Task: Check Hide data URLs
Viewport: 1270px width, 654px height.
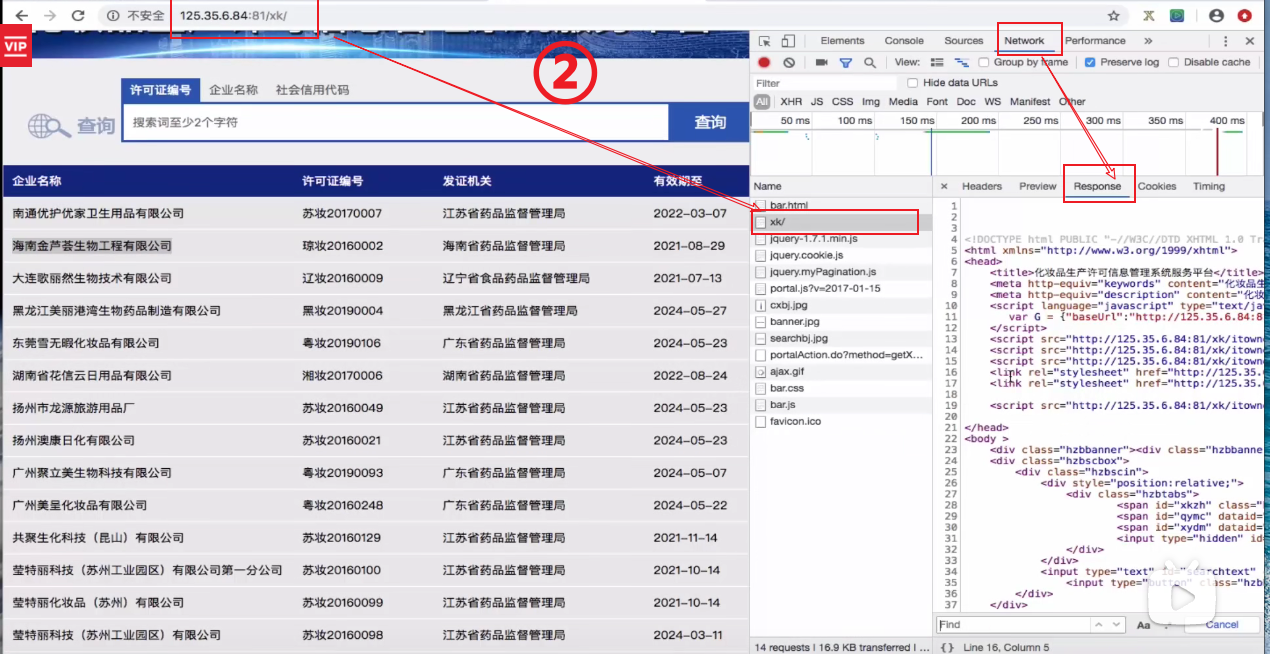Action: (x=913, y=83)
